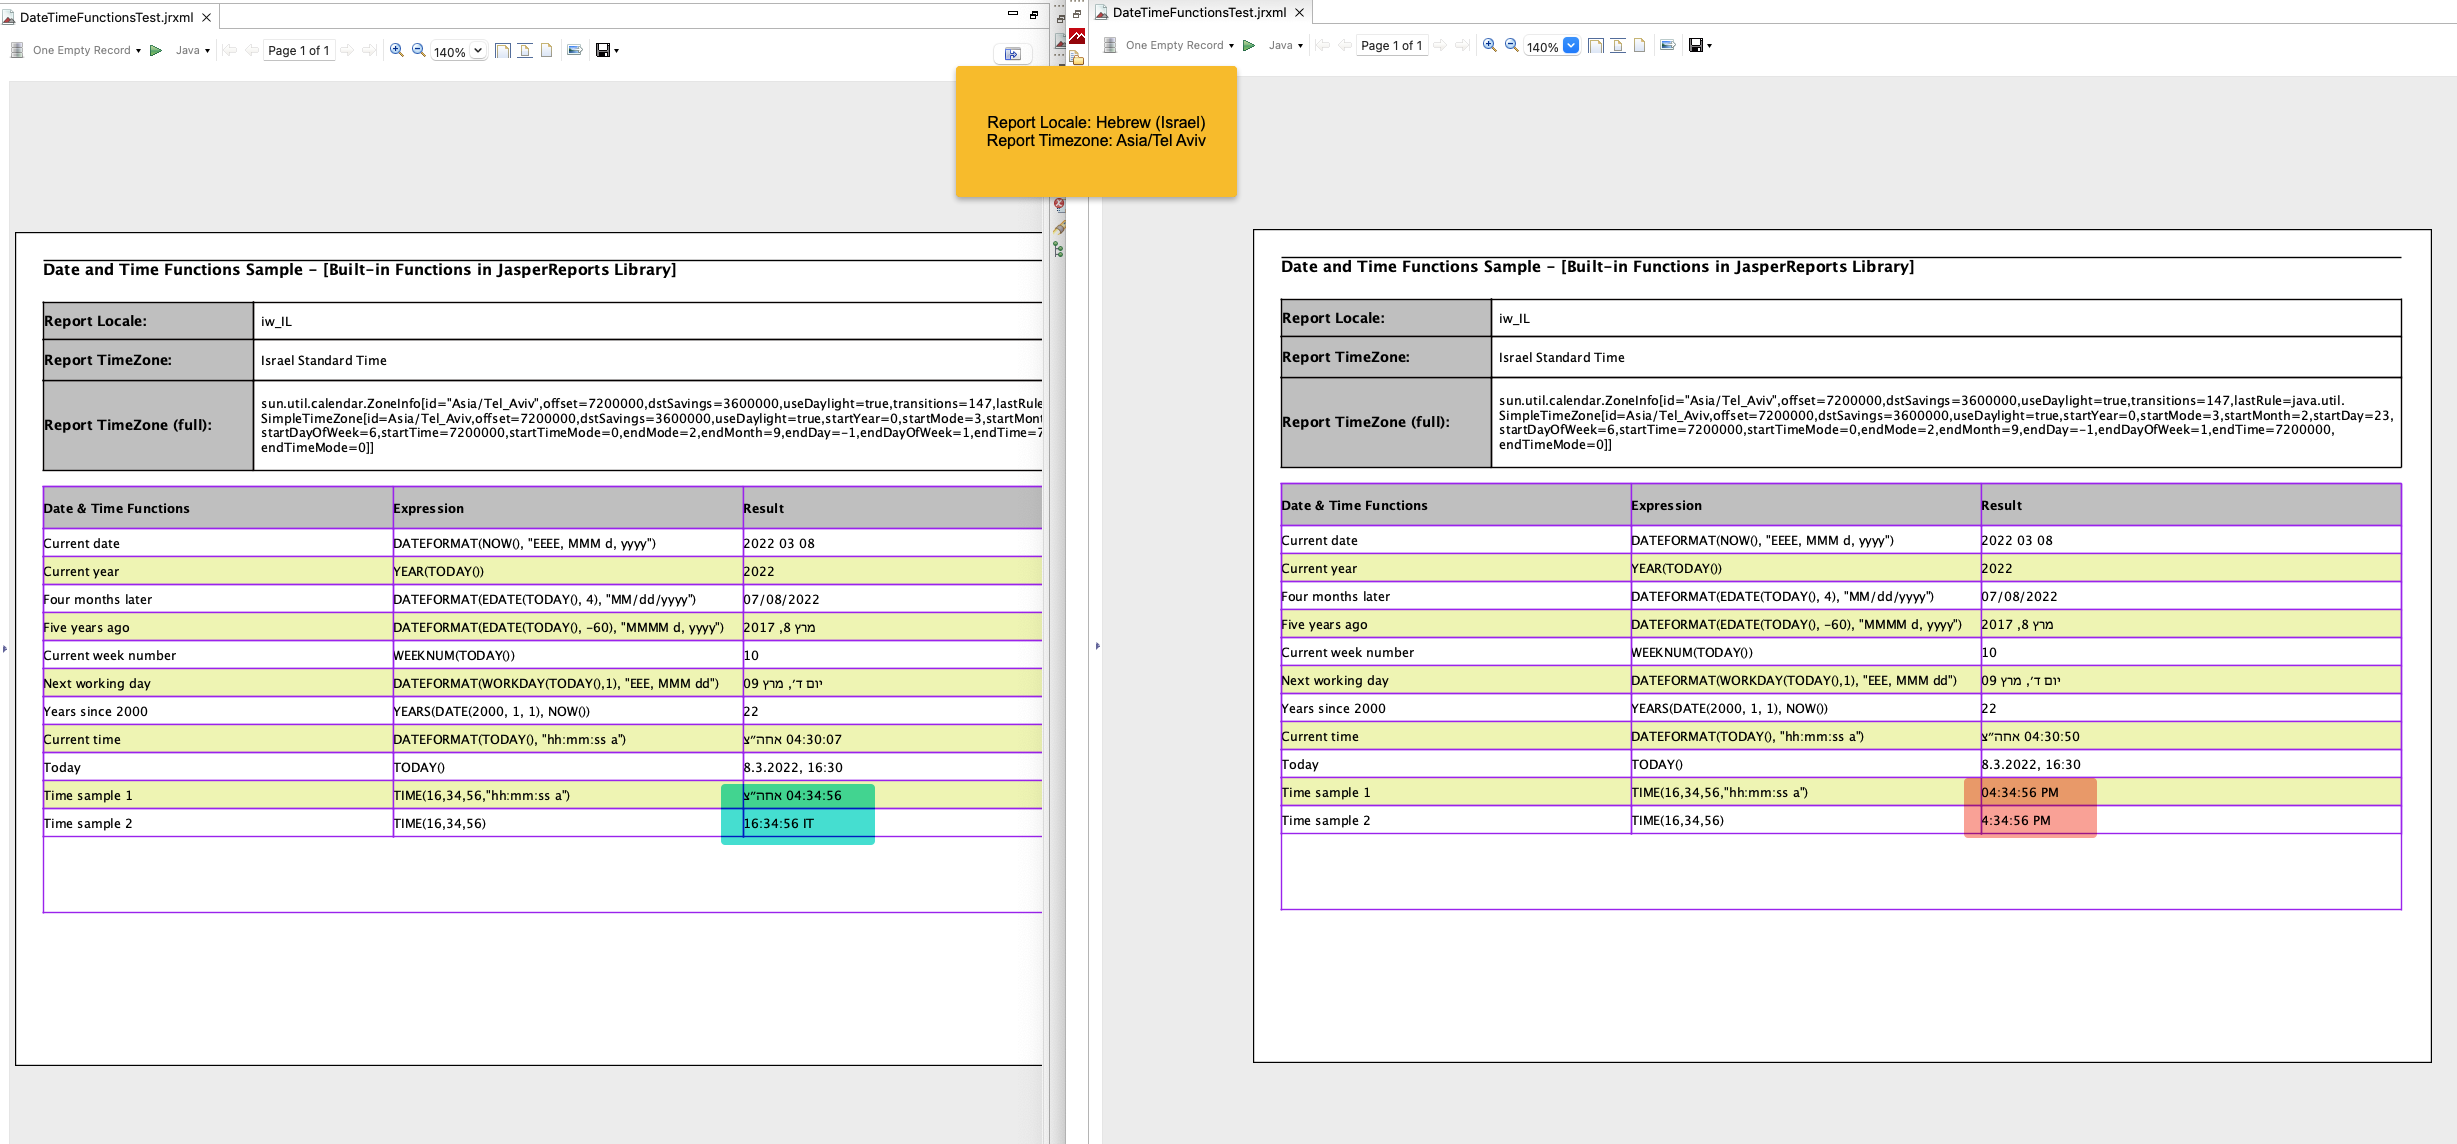Zoom out in right report preview
Screen dimensions: 2457x1144
click(x=1512, y=45)
